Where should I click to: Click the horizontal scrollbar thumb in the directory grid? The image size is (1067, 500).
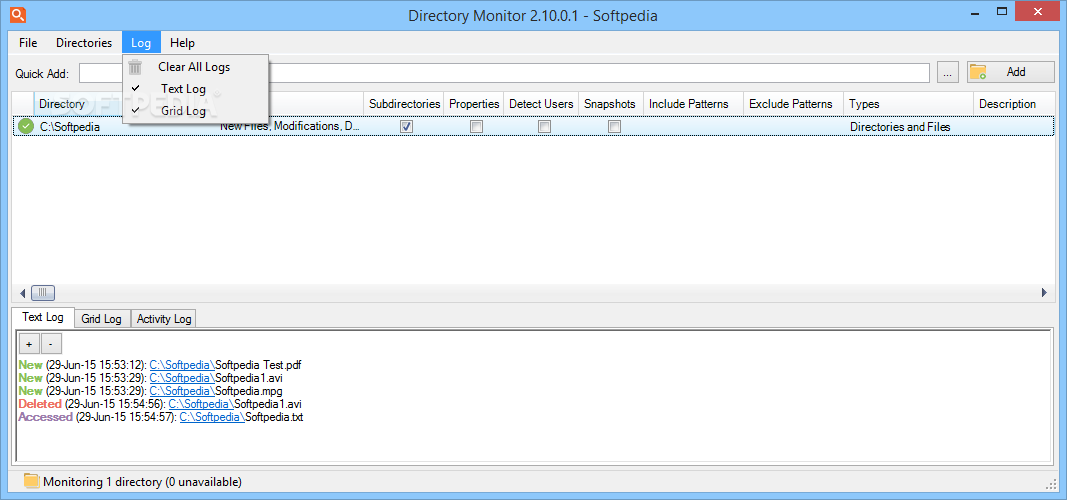43,293
